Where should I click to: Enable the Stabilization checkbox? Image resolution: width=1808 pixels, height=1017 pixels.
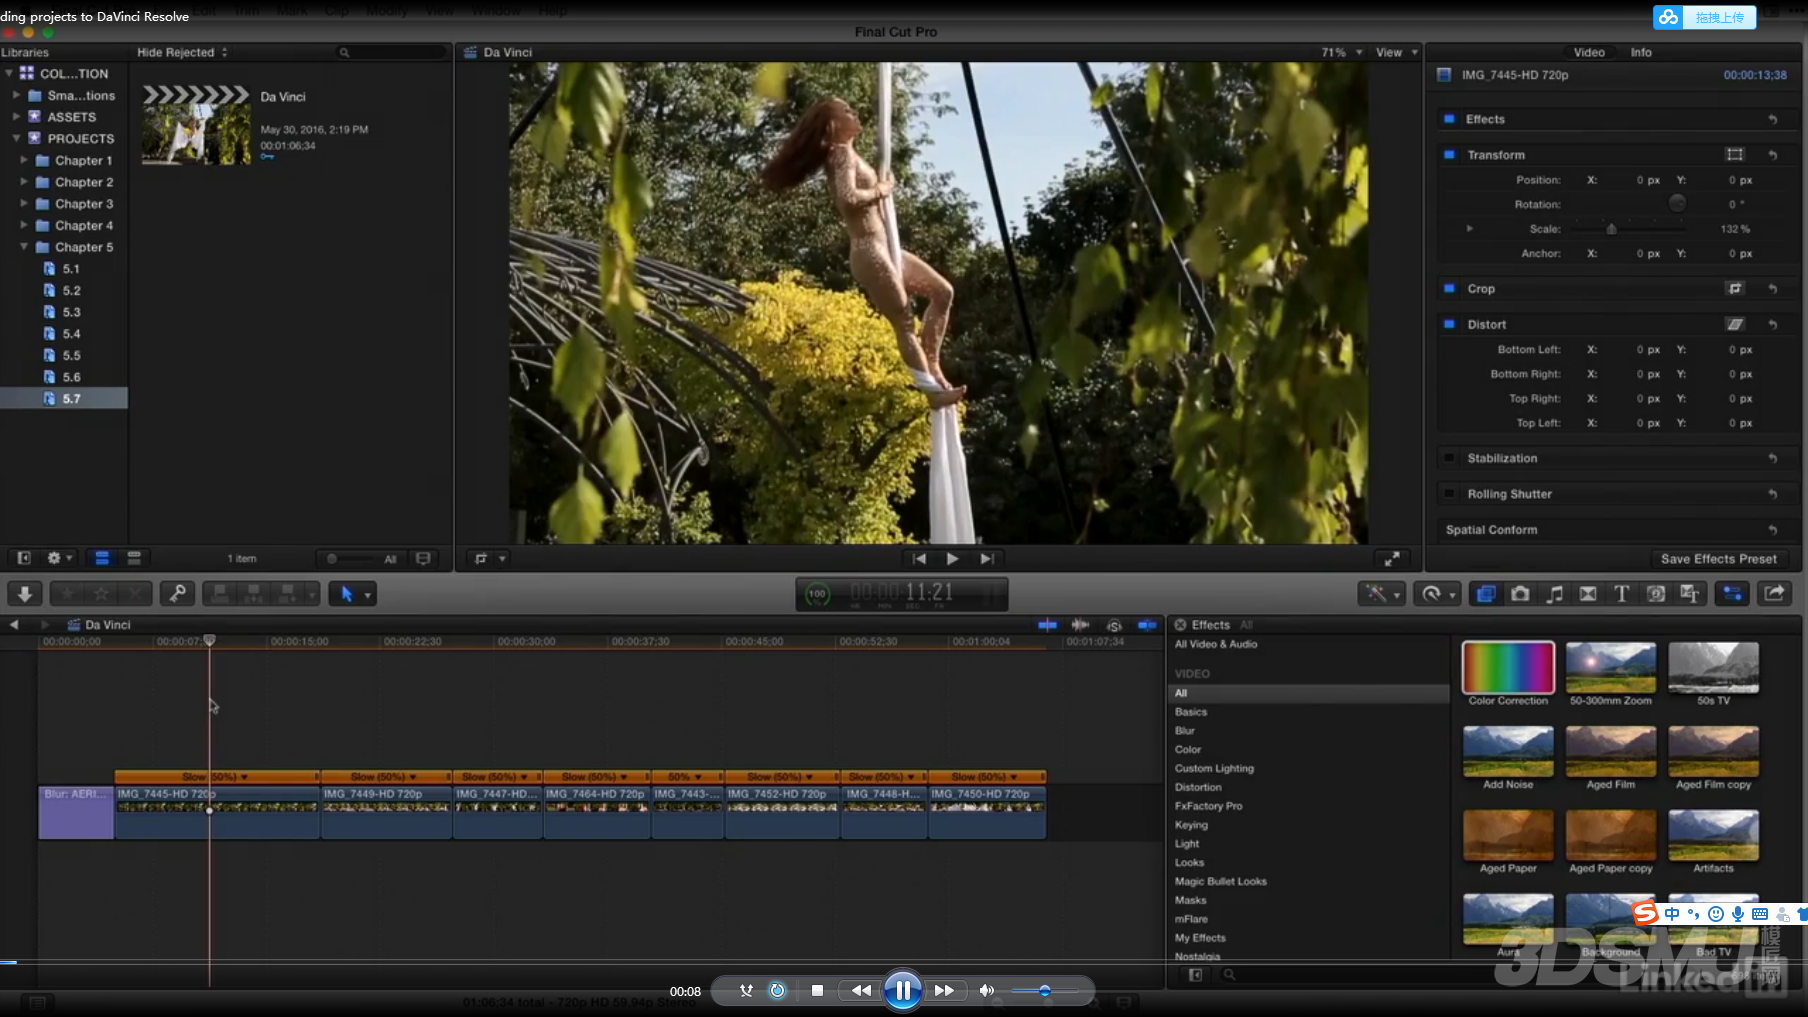coord(1449,458)
